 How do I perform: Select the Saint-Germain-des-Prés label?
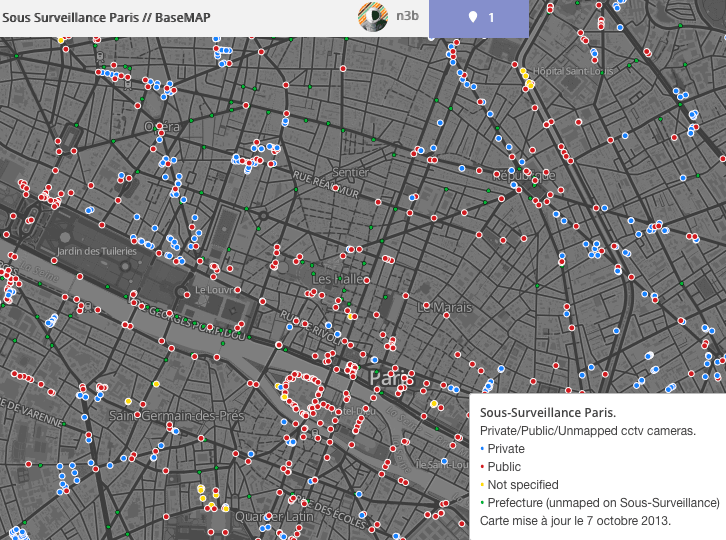point(176,416)
